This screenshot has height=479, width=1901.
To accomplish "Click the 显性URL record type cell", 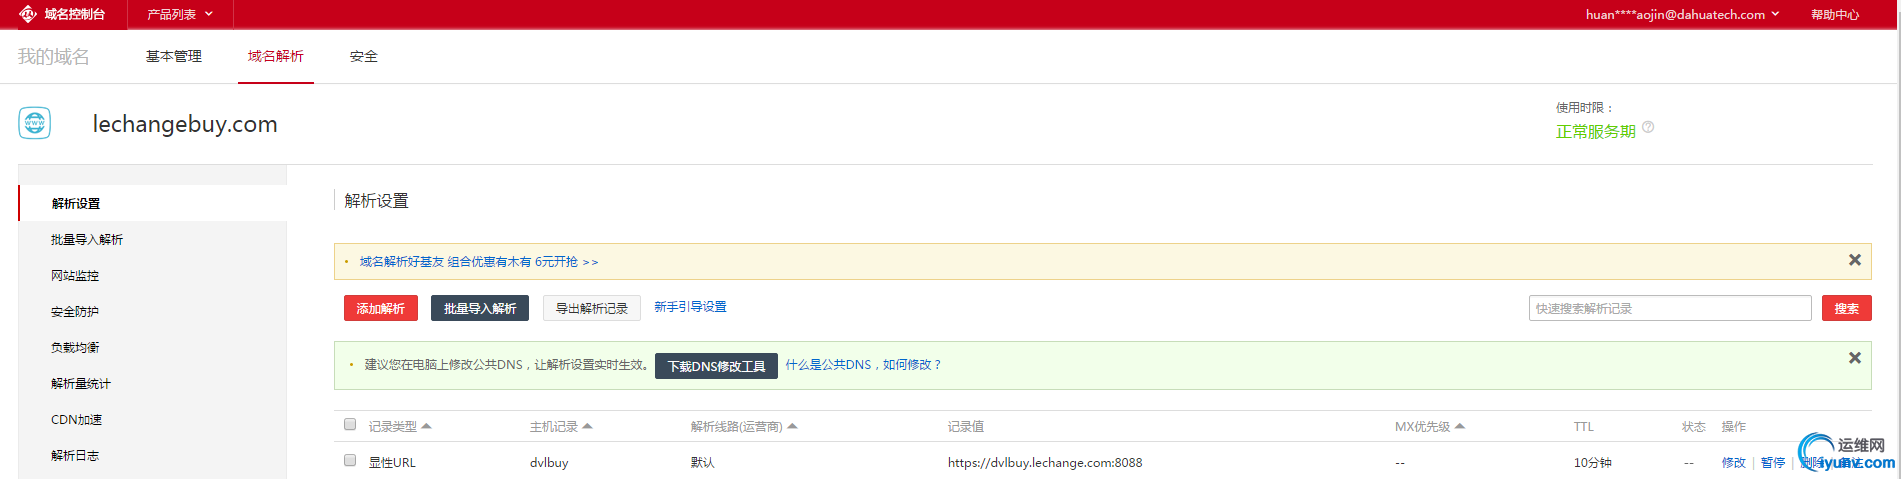I will coord(392,462).
